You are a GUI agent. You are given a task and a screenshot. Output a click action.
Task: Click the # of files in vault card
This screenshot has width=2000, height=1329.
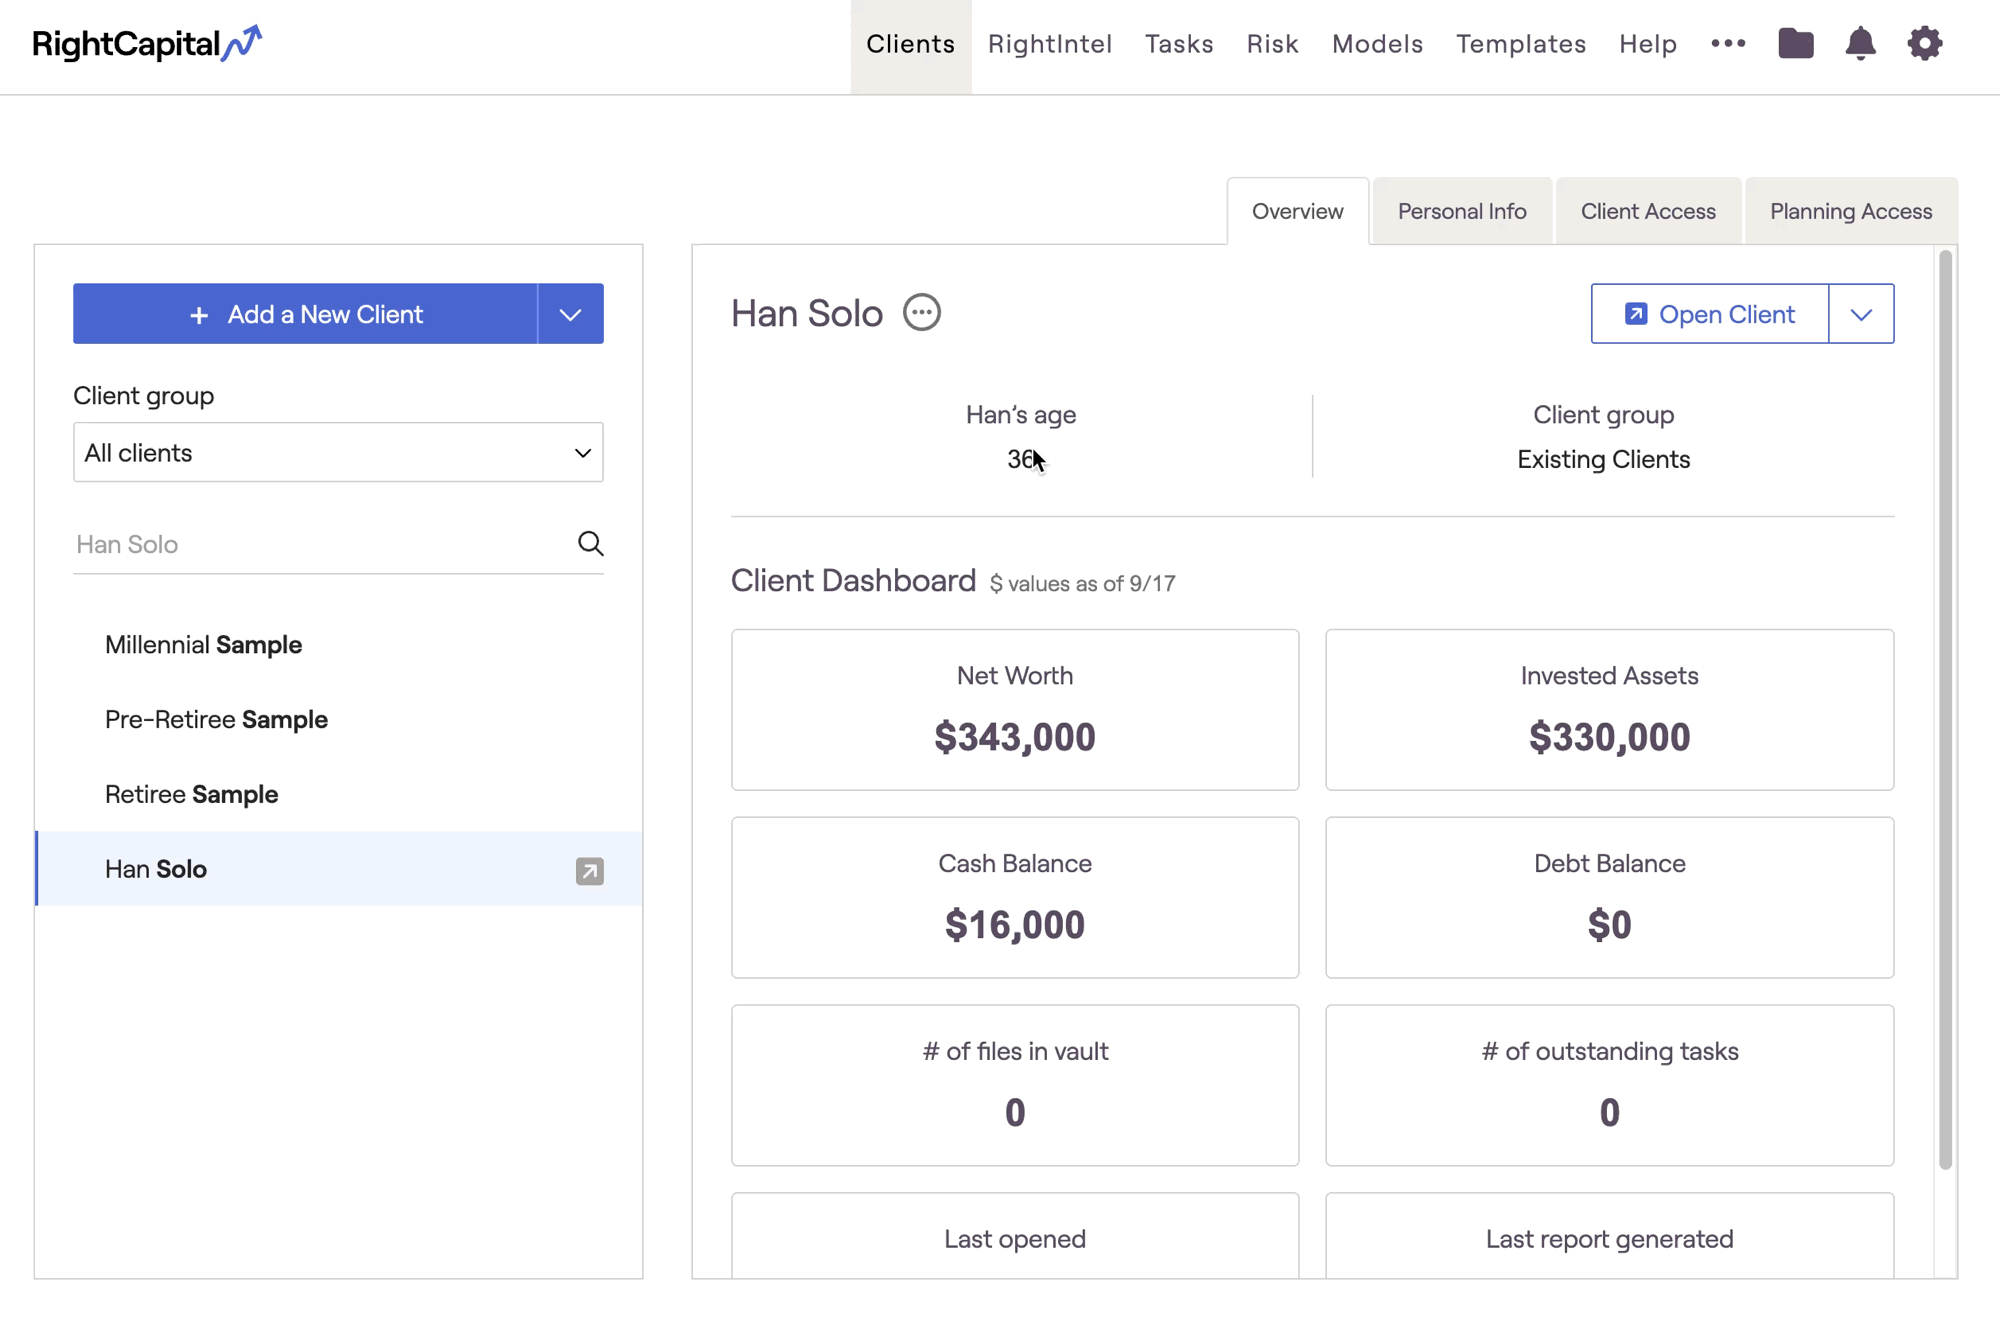pyautogui.click(x=1015, y=1086)
